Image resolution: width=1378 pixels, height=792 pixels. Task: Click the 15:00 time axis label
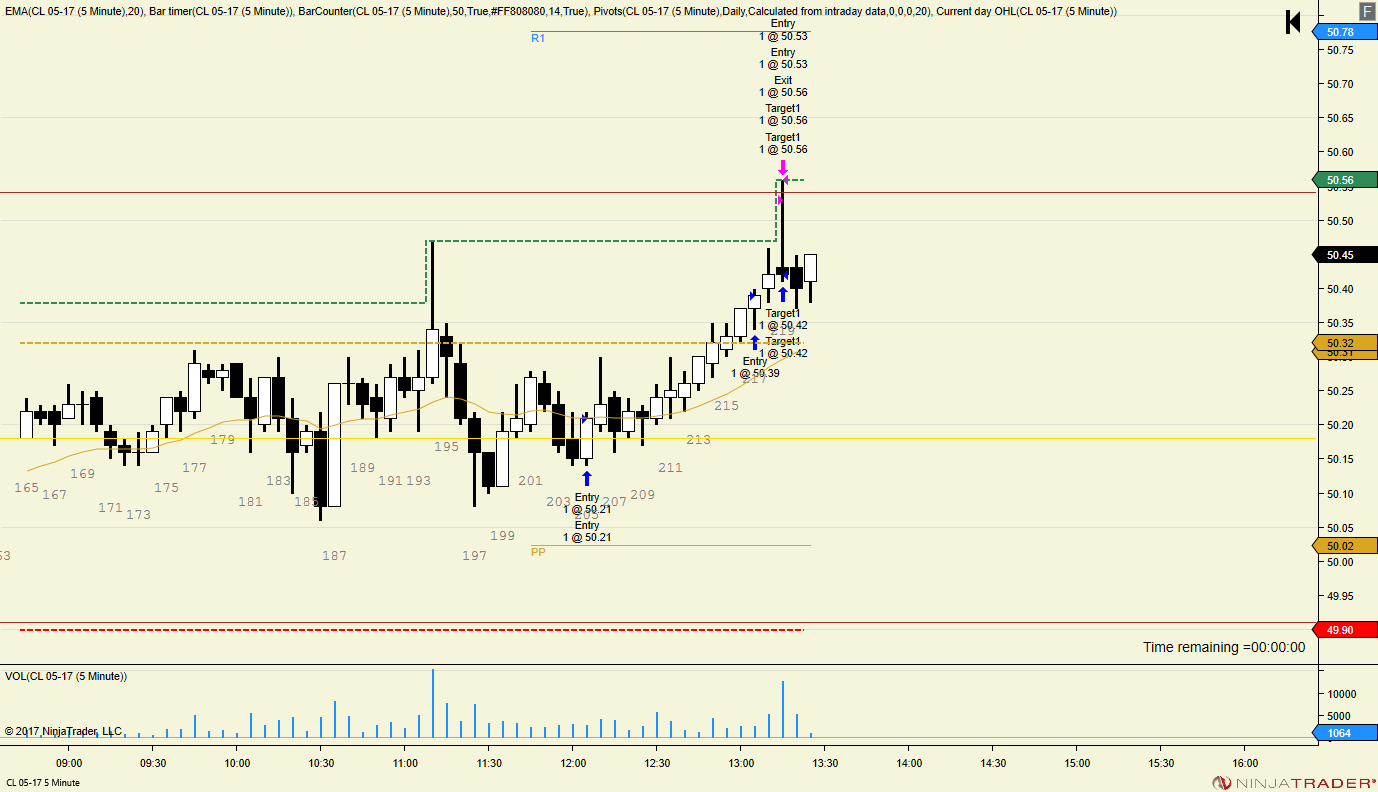point(1076,762)
